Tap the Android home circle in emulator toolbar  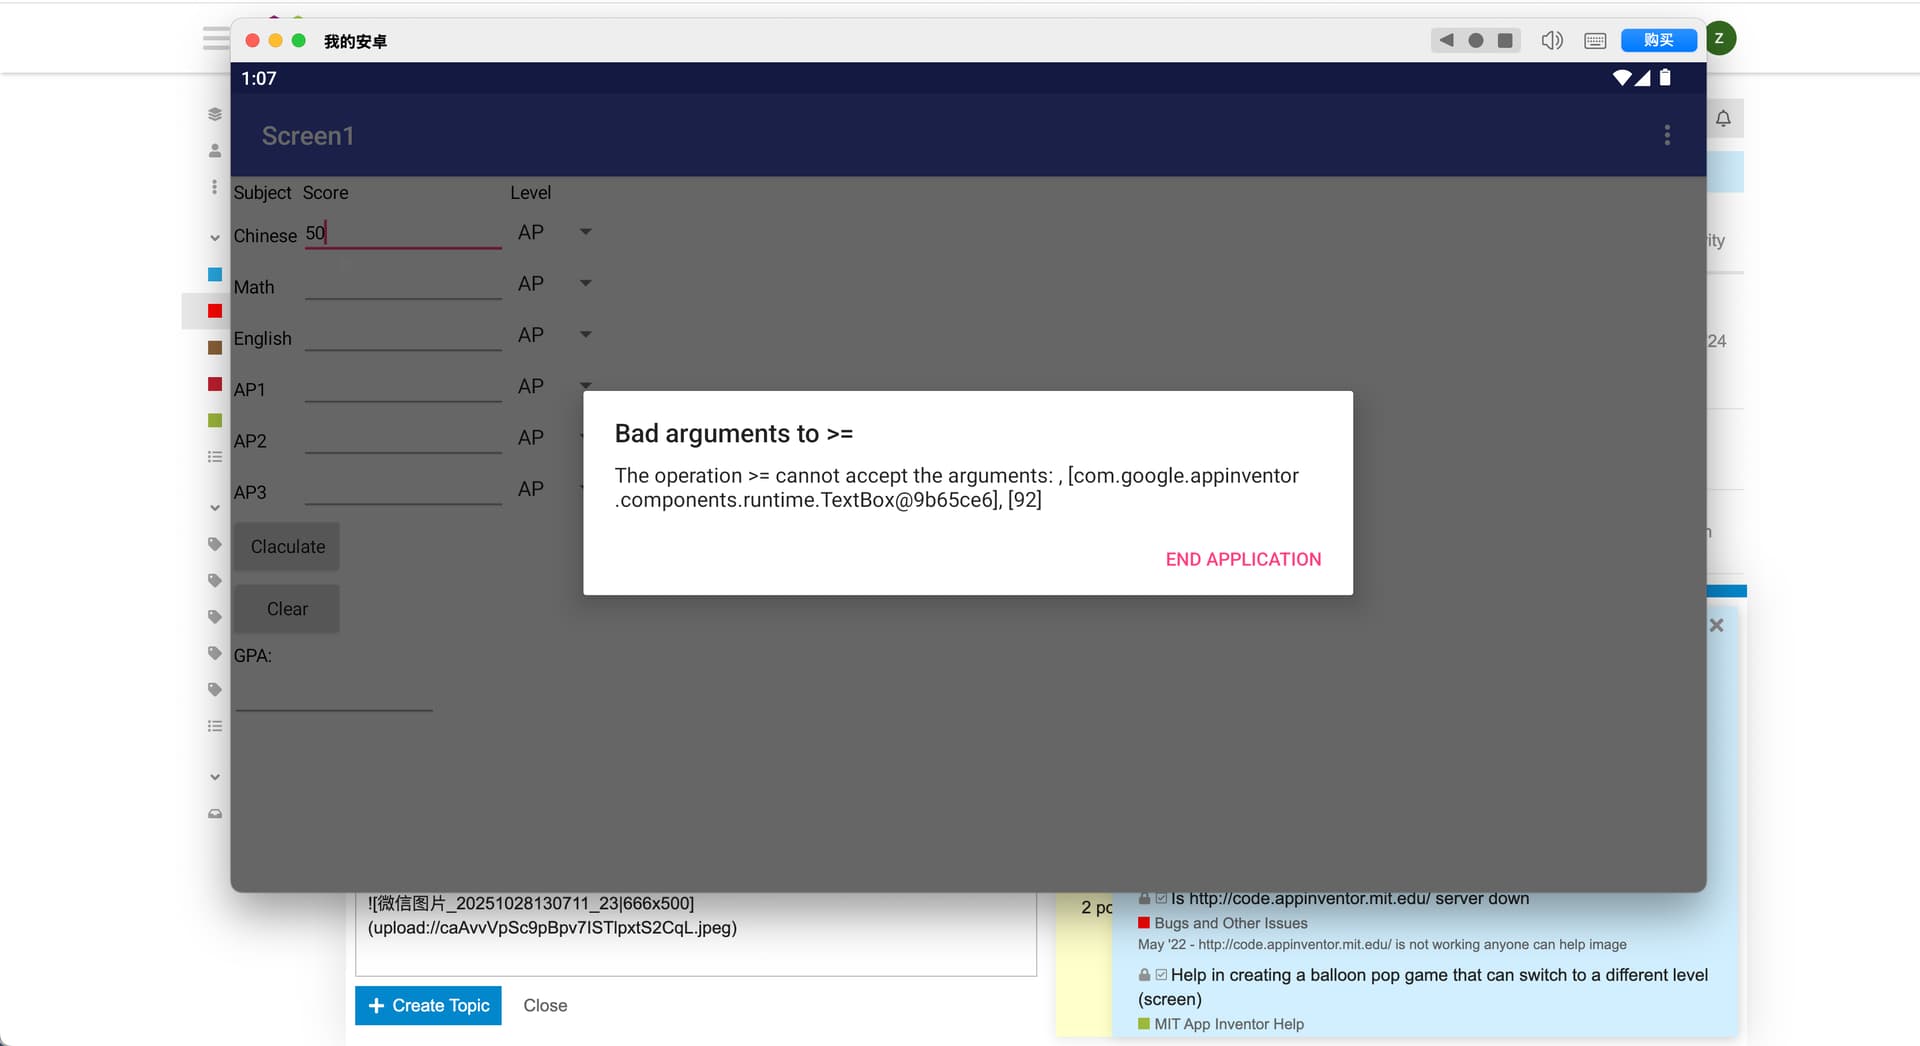click(x=1475, y=40)
